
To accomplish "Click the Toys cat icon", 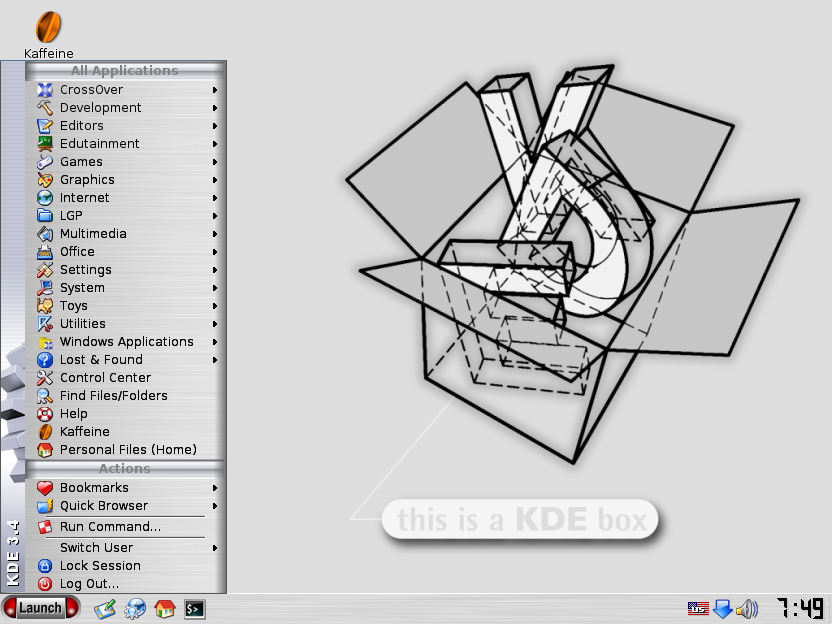I will [45, 306].
